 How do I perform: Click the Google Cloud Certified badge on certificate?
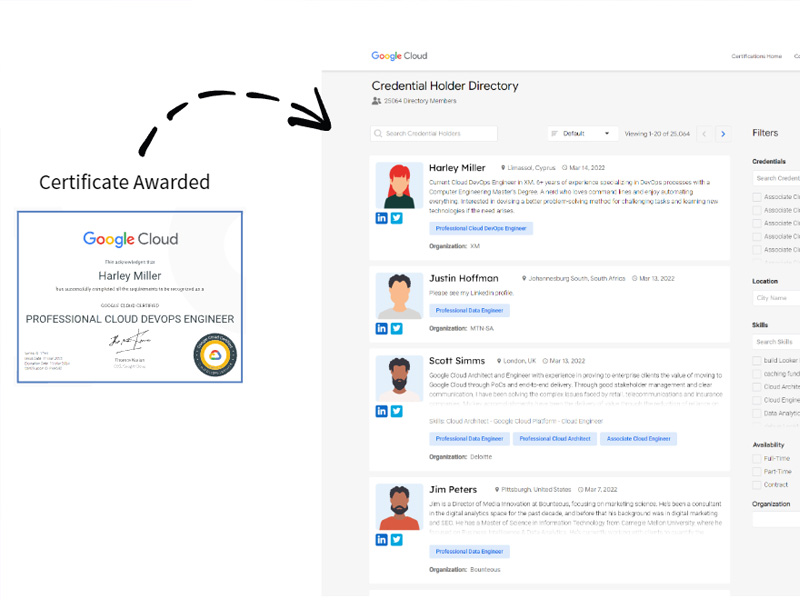pyautogui.click(x=215, y=355)
